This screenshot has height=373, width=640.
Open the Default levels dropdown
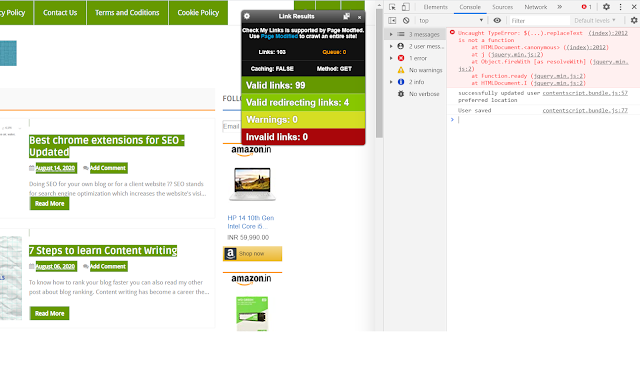click(x=595, y=20)
